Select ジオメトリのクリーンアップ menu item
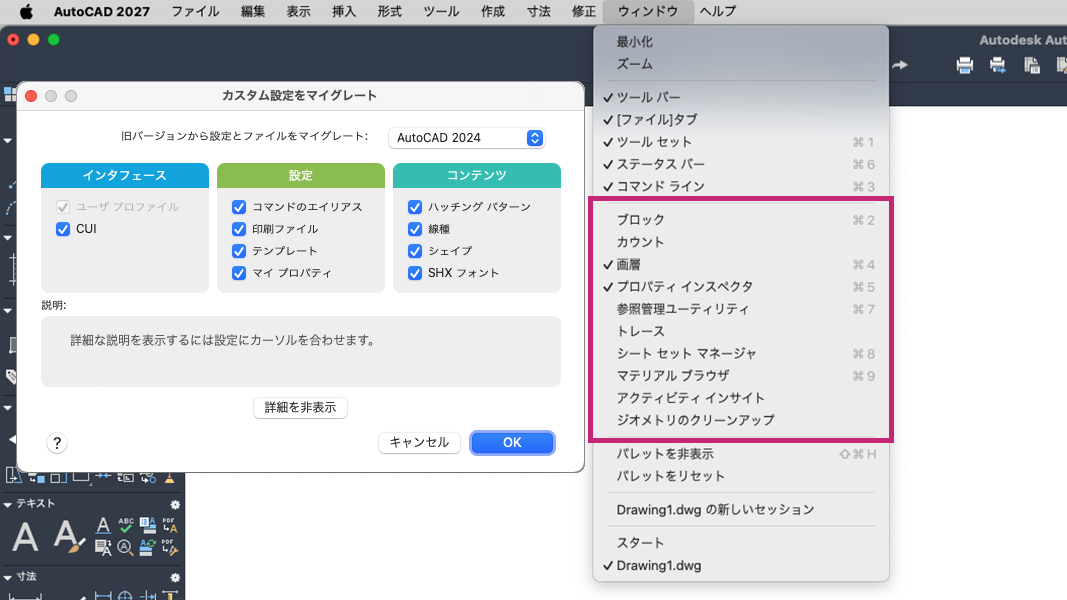Screen dimensions: 1067x600 click(740, 420)
